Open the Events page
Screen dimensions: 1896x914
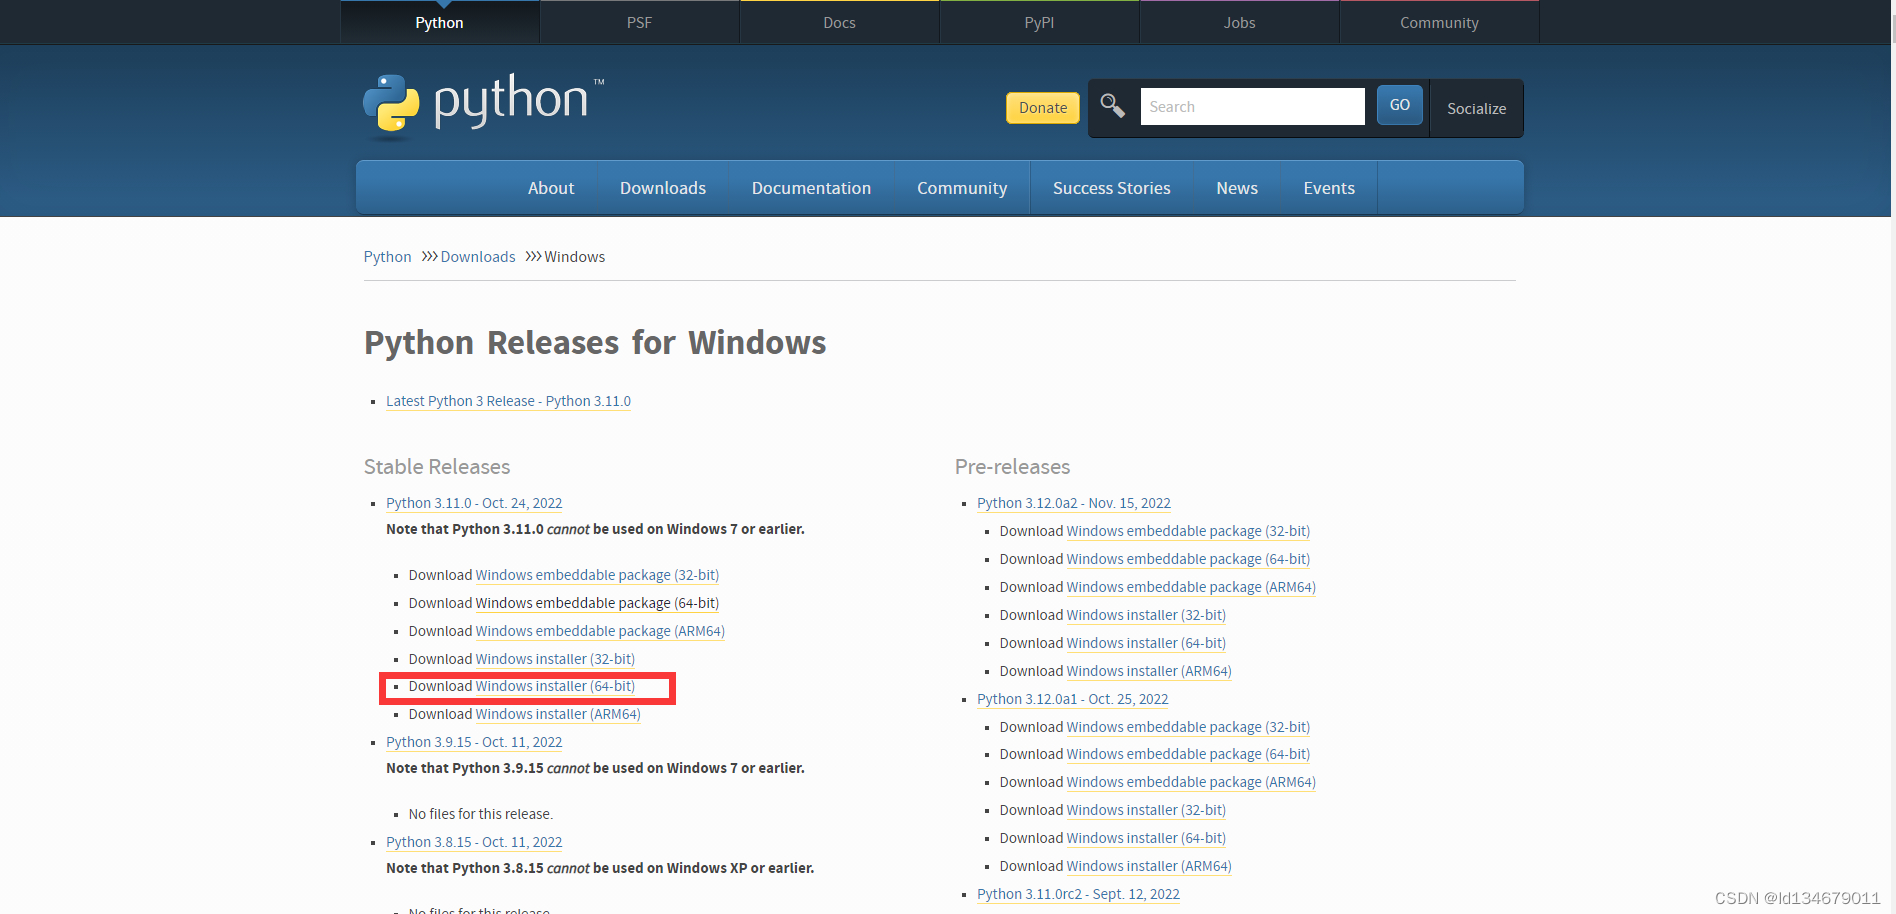pos(1329,187)
